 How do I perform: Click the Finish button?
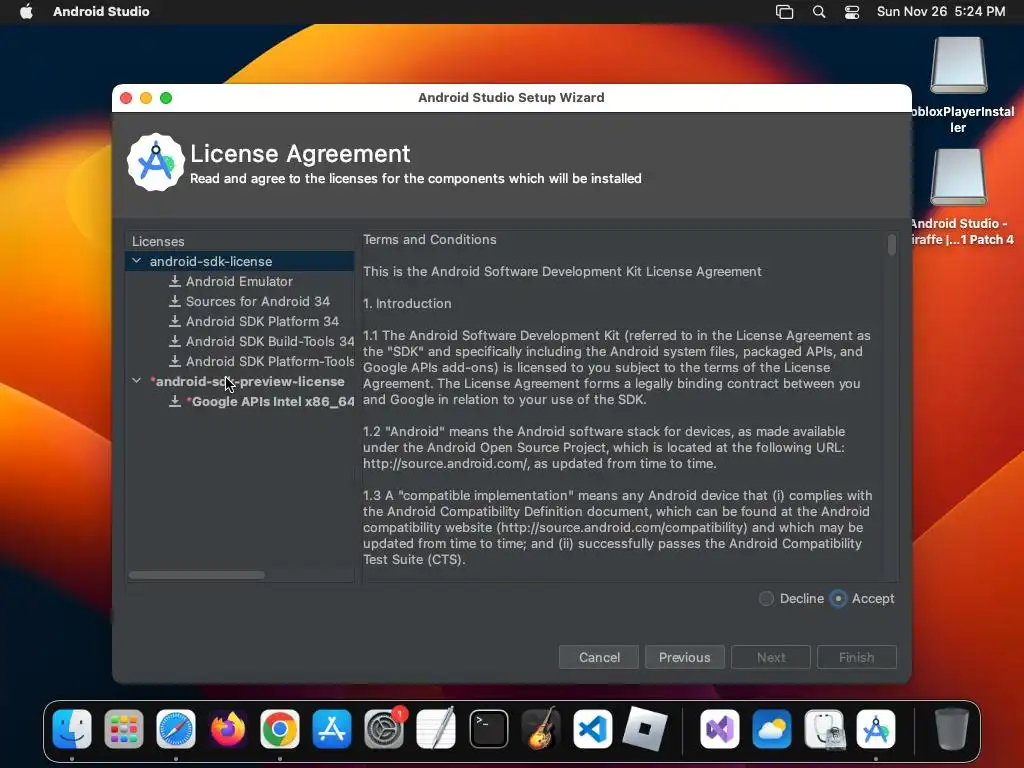[857, 657]
